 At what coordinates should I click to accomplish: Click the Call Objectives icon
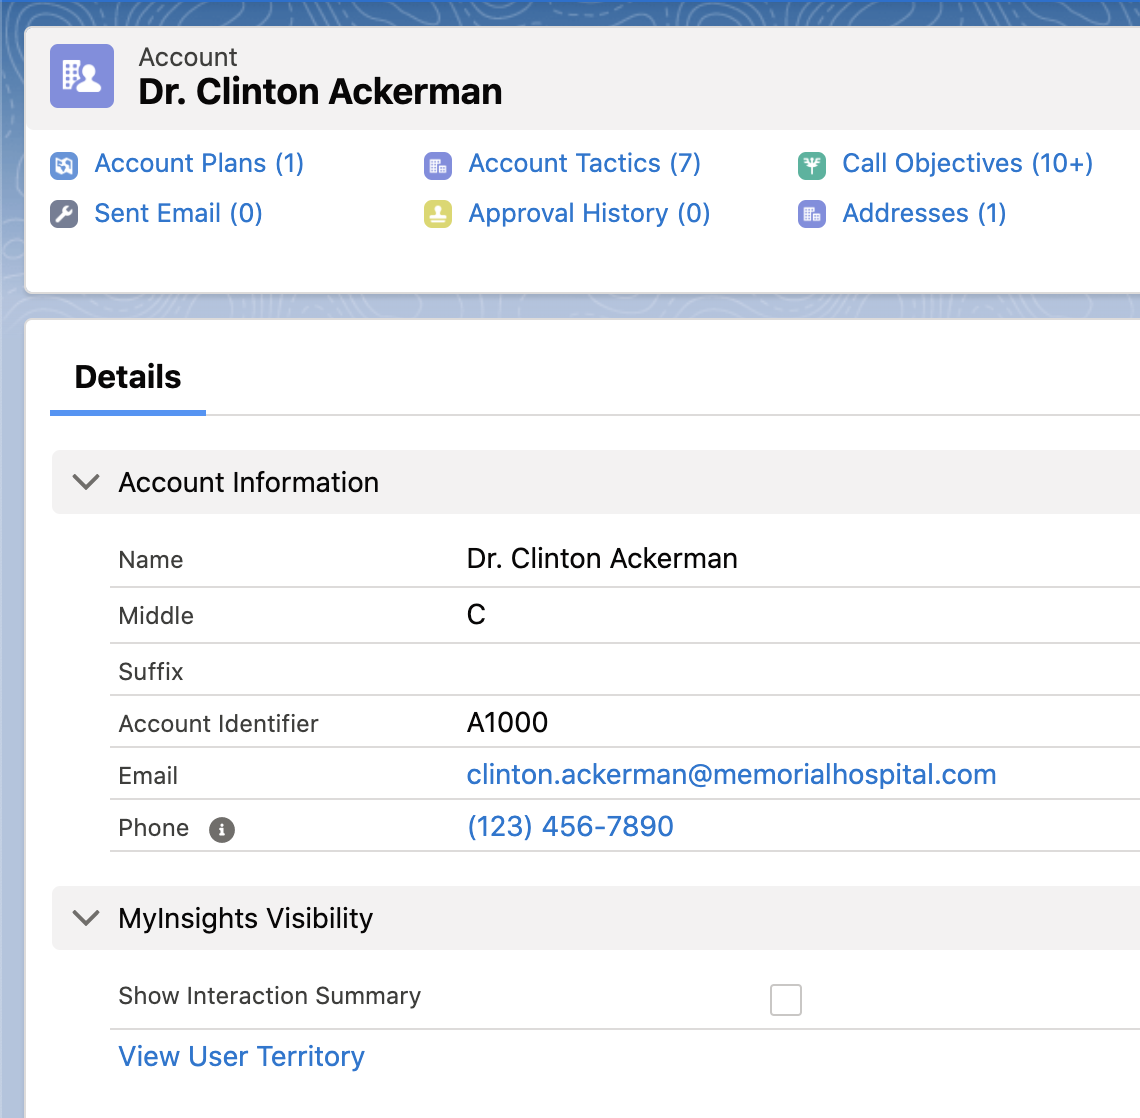click(x=812, y=165)
